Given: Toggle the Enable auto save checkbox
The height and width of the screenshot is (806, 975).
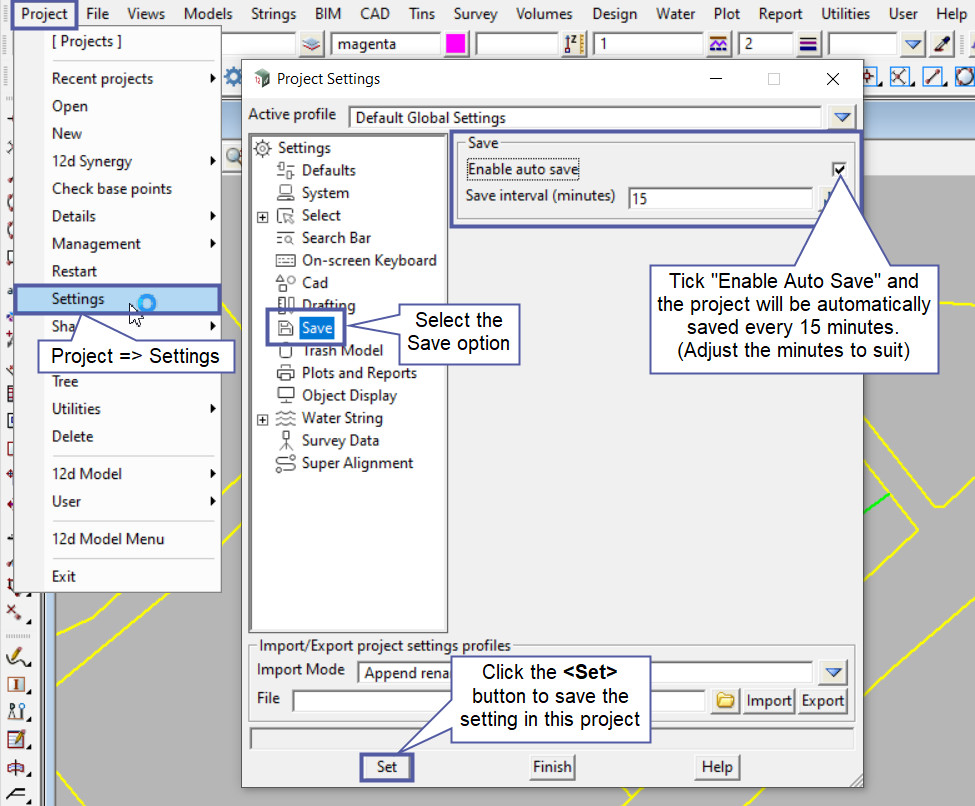Looking at the screenshot, I should point(839,170).
